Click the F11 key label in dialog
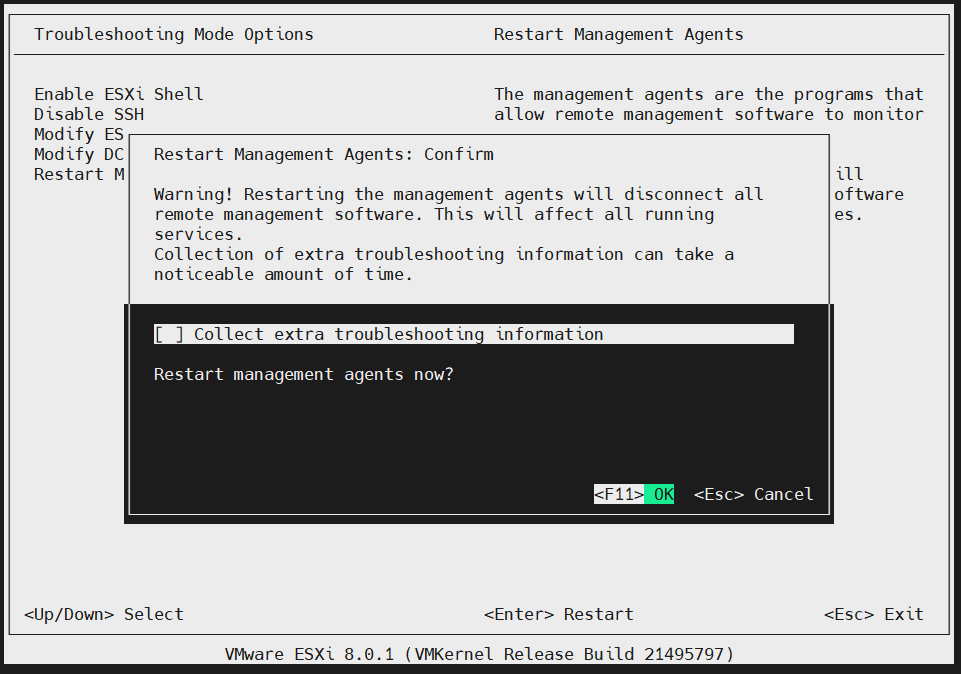Screen dimensions: 961x674 [x=618, y=494]
